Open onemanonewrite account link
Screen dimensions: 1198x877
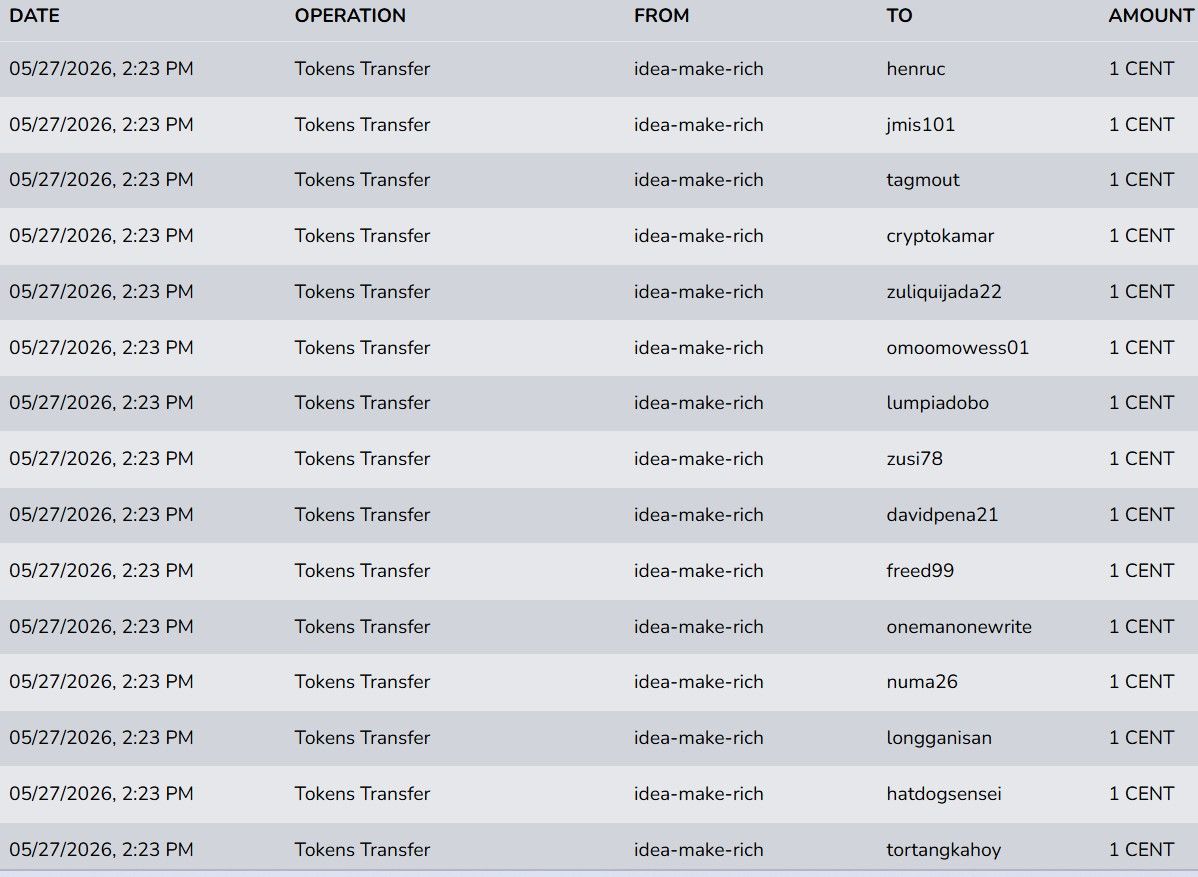click(959, 626)
